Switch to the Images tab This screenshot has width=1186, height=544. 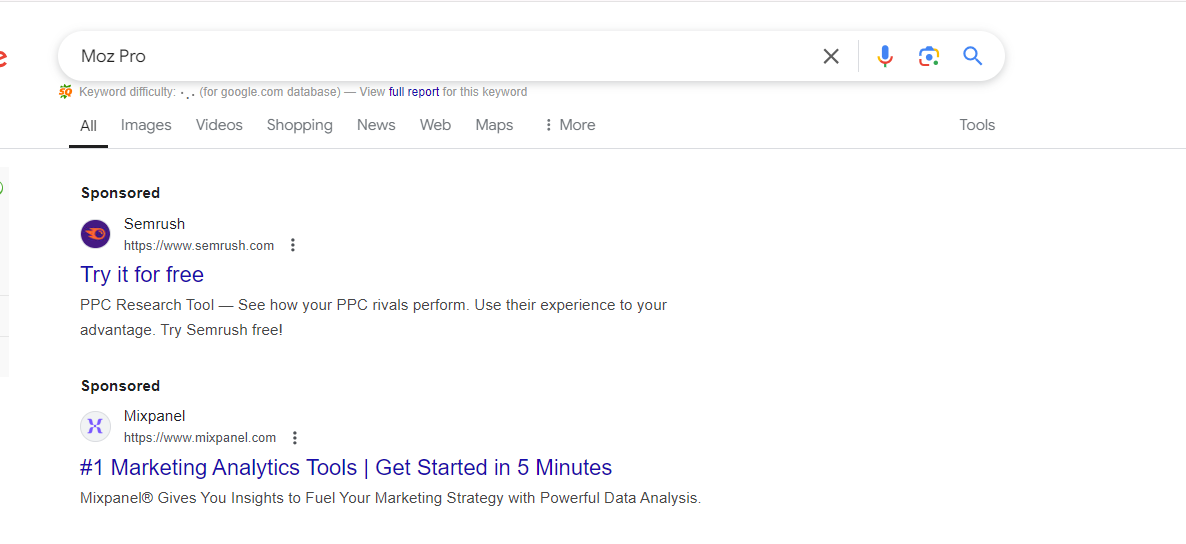[146, 125]
